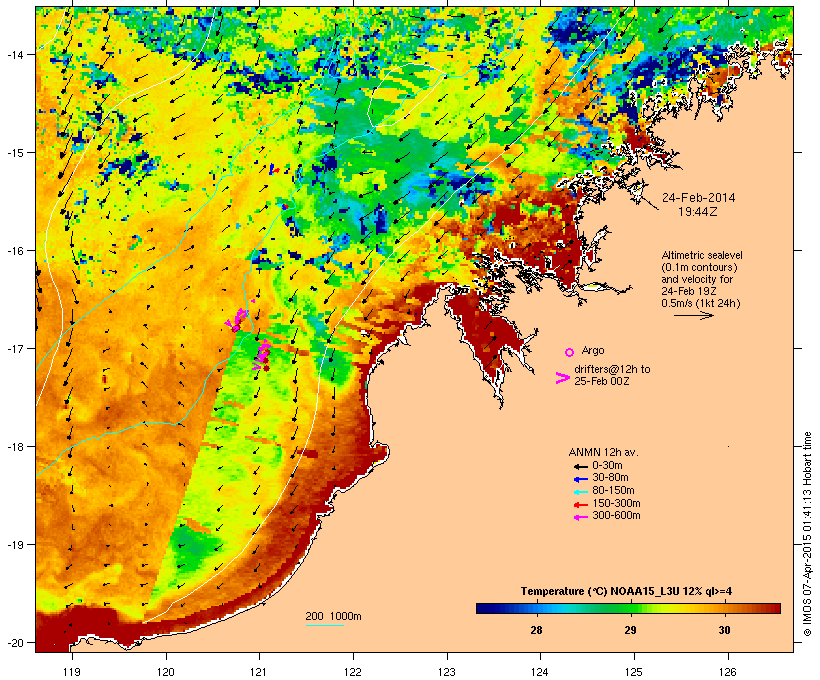Click the Temperature NOAA15_L3U title
This screenshot has height=680, width=820.
(626, 592)
